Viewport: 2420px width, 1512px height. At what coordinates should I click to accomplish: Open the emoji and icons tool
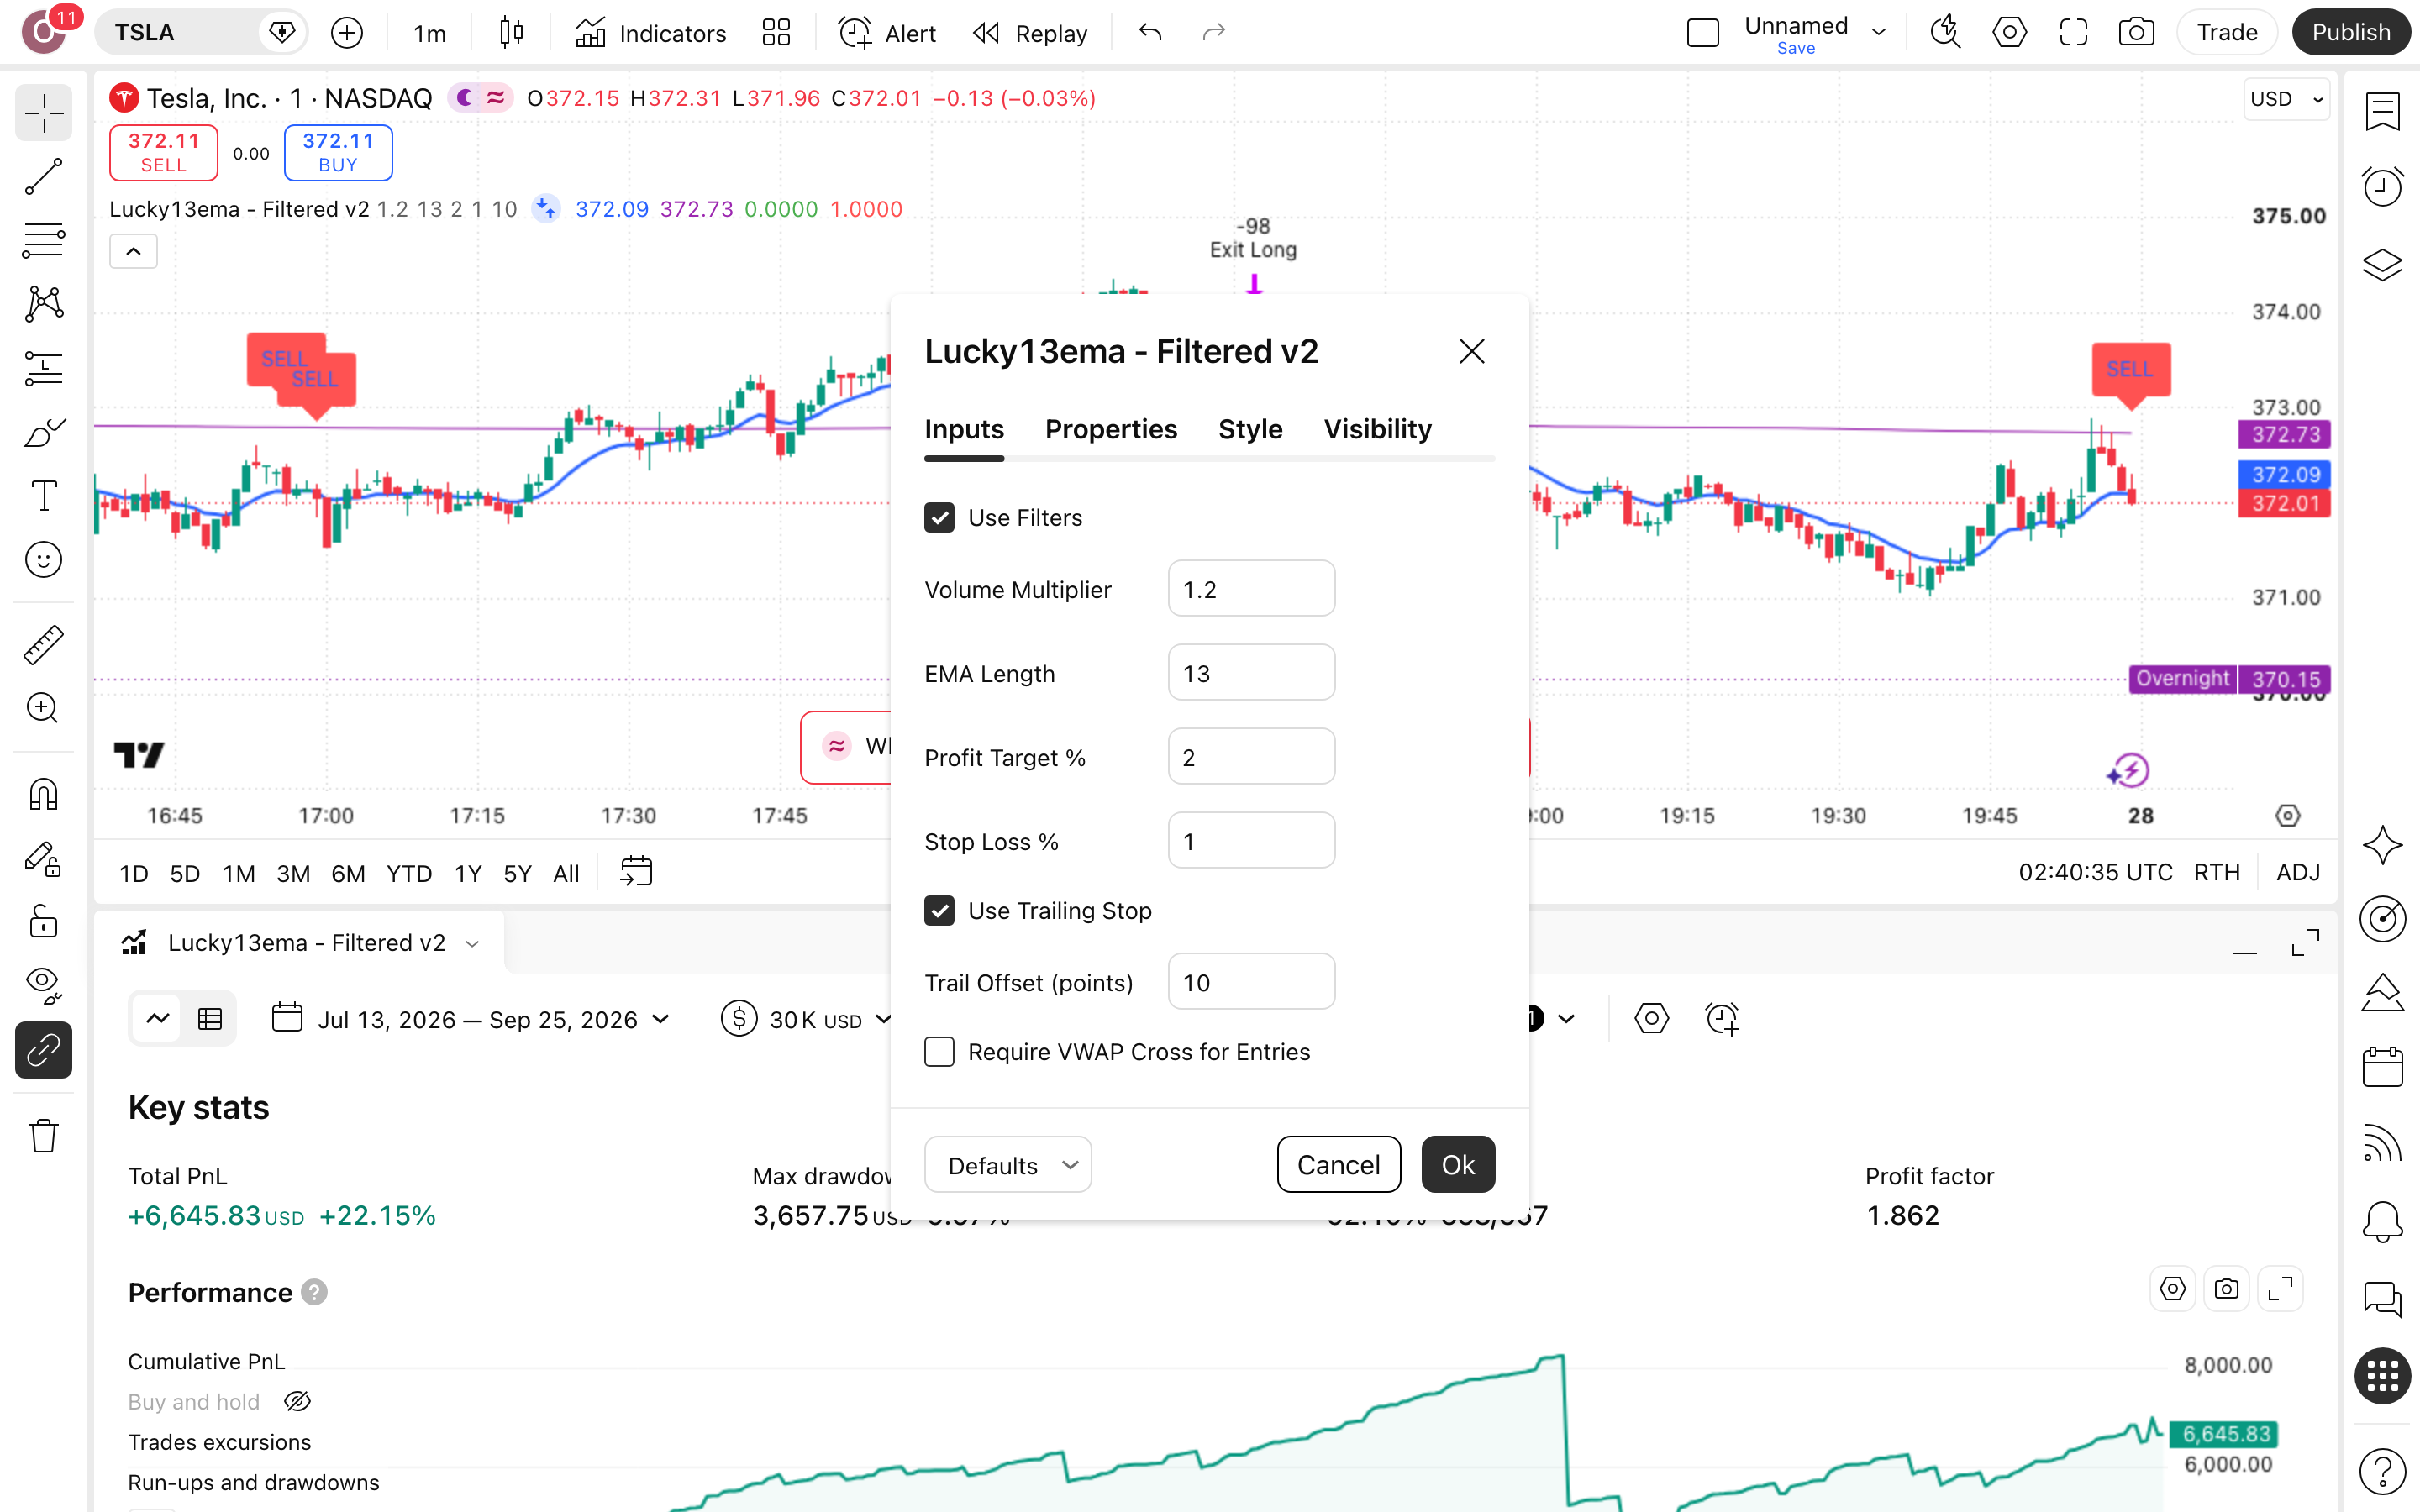[43, 560]
